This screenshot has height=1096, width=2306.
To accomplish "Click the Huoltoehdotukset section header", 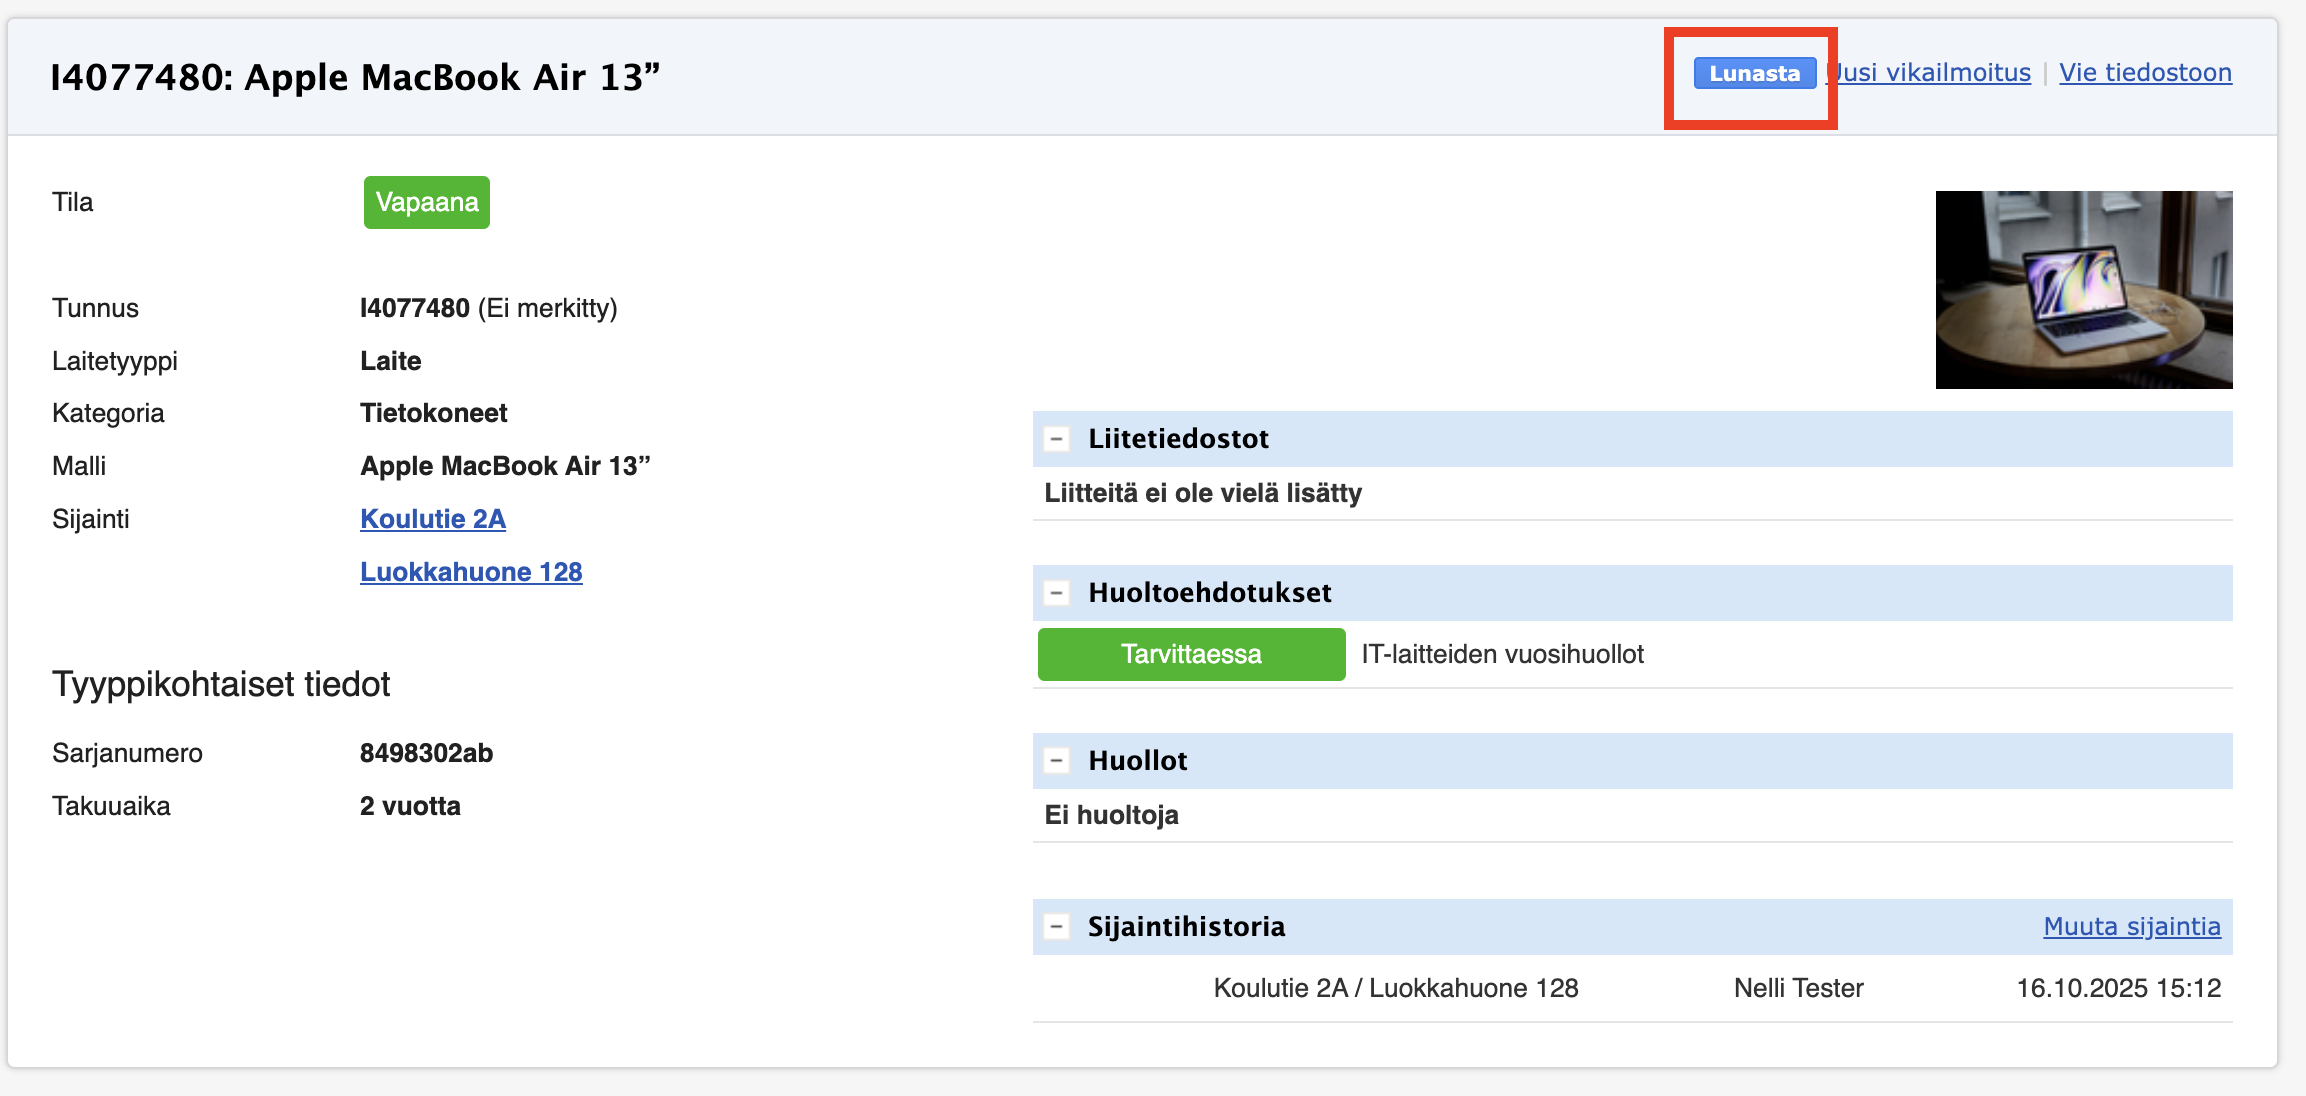I will pyautogui.click(x=1209, y=593).
